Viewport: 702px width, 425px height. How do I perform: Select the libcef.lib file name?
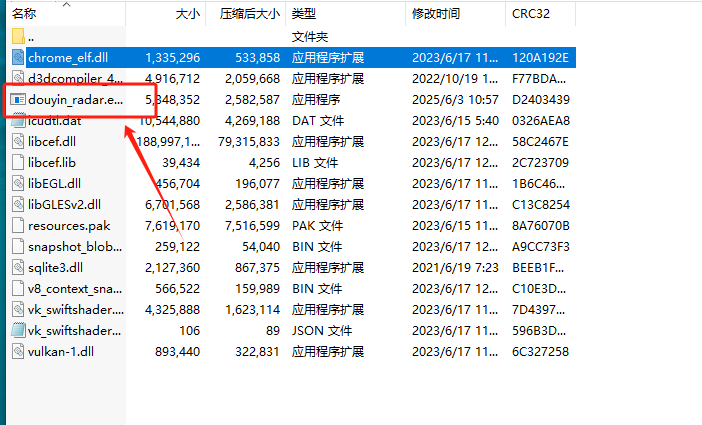click(52, 163)
